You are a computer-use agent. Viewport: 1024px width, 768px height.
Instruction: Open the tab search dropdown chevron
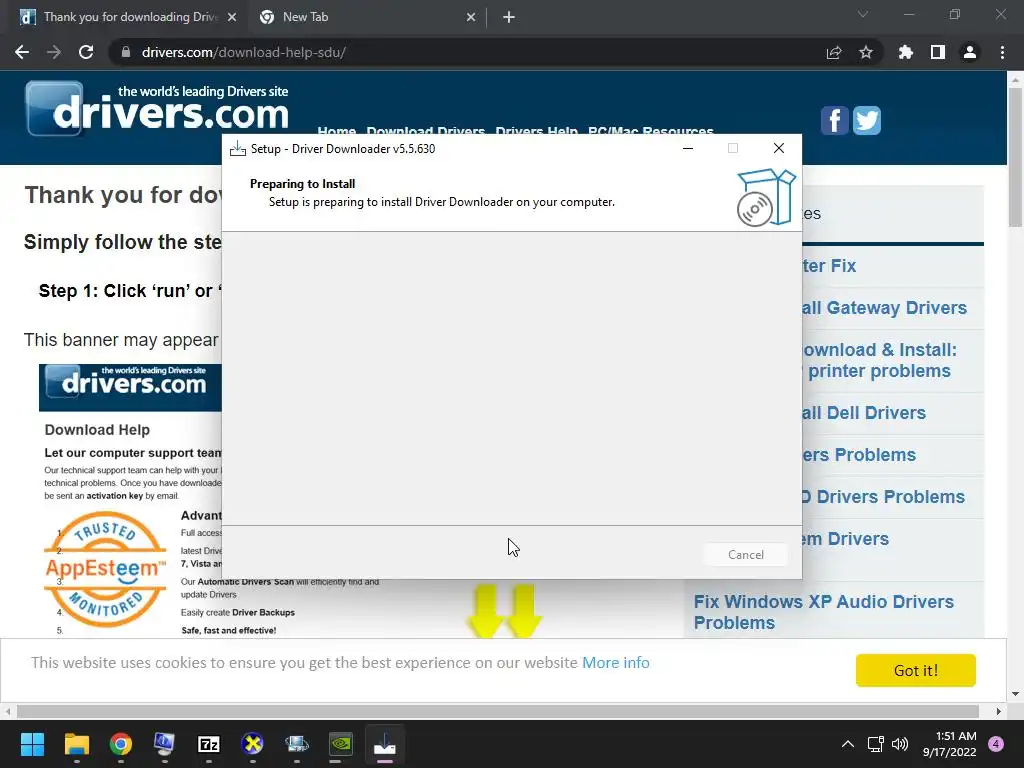click(x=863, y=14)
